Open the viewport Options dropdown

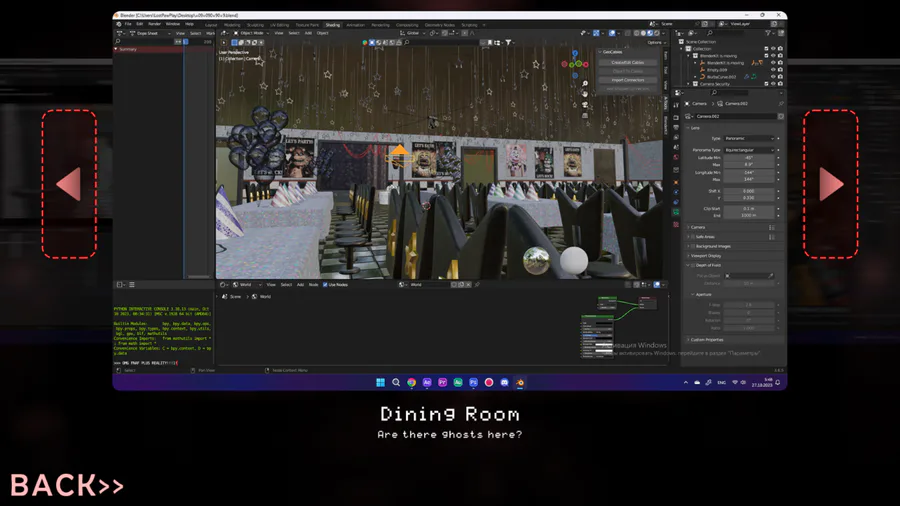tap(657, 42)
